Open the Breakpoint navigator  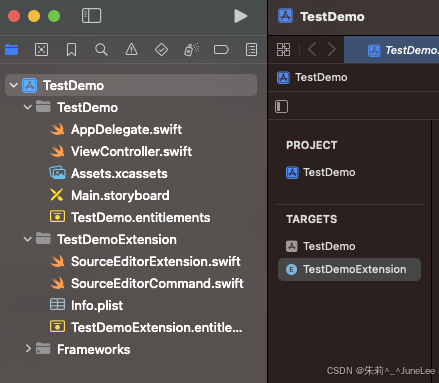221,50
